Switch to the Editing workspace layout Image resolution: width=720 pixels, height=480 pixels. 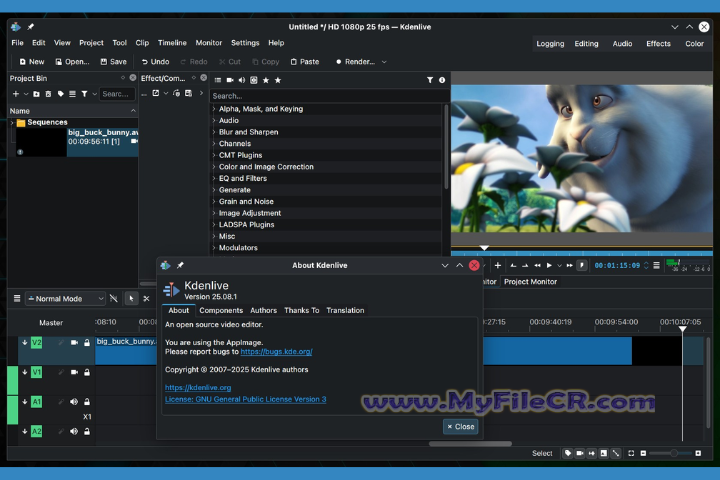[x=586, y=44]
